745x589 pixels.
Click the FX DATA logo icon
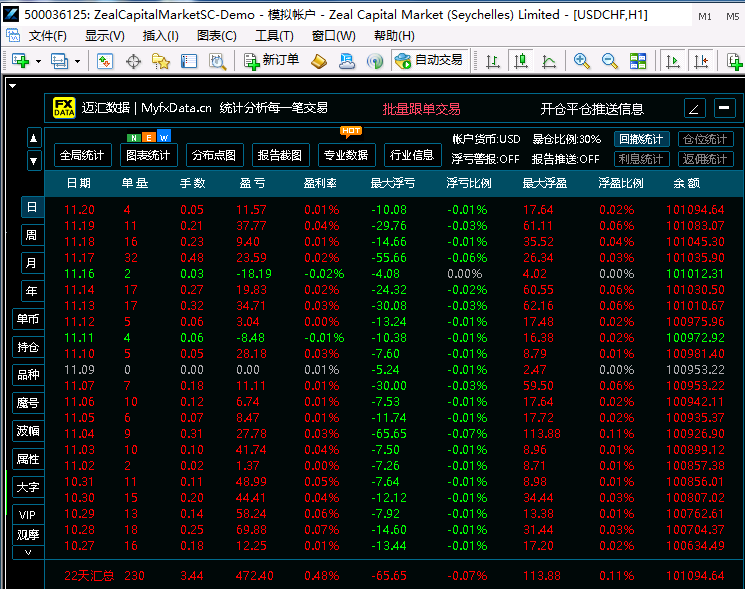click(x=64, y=108)
